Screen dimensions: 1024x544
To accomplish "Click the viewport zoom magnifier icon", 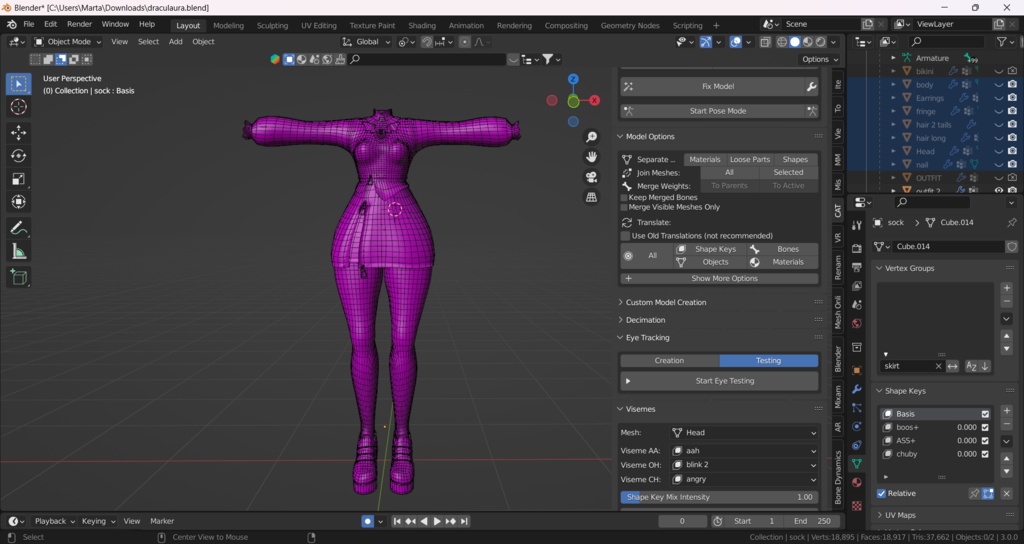I will pyautogui.click(x=591, y=136).
